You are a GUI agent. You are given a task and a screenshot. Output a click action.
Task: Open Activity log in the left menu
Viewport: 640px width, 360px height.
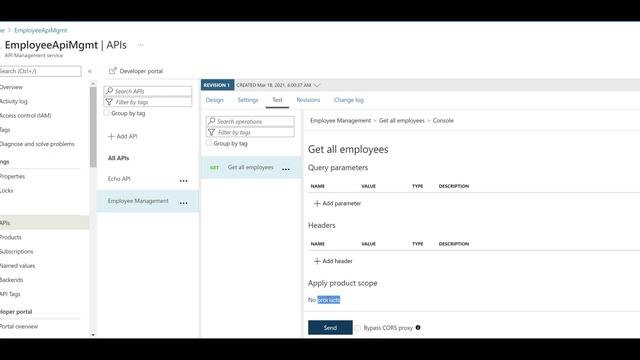coord(13,101)
